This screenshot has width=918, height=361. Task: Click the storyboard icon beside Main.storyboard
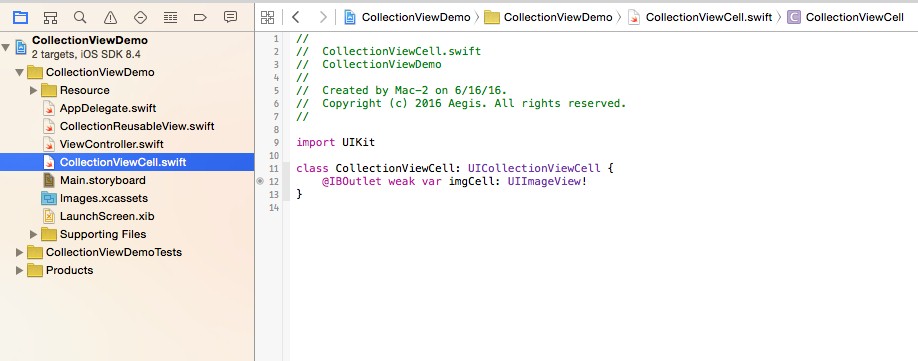49,180
